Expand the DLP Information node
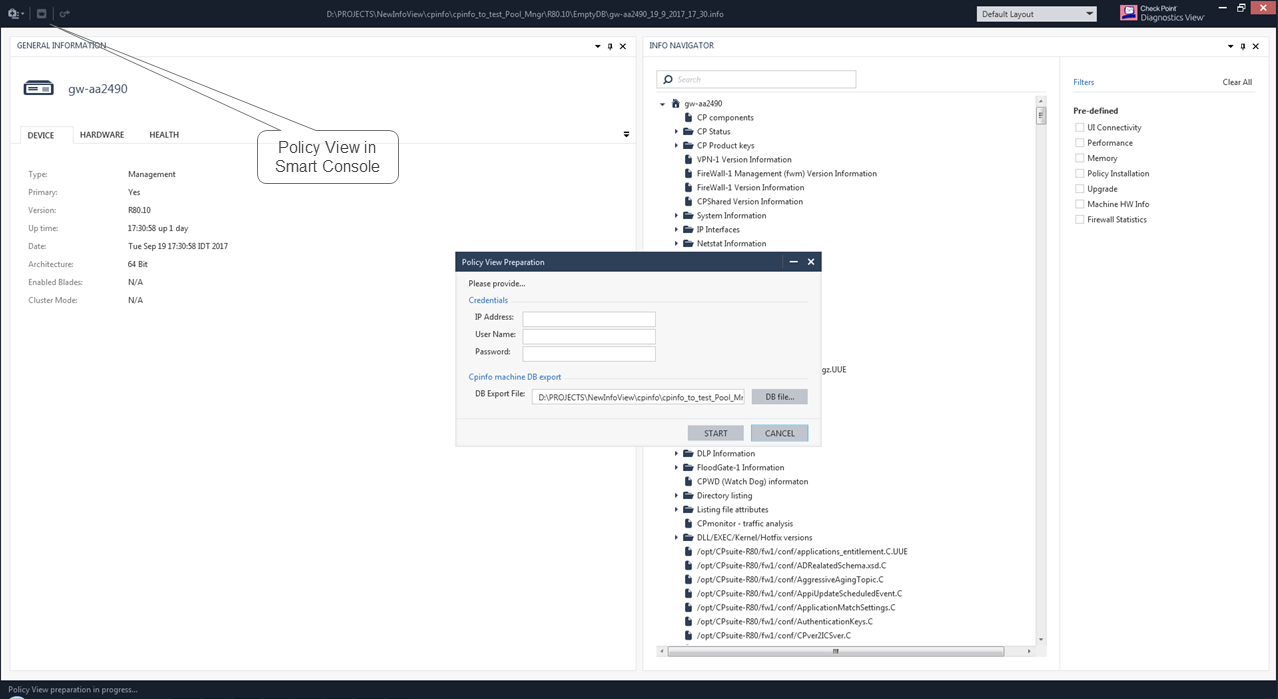Viewport: 1278px width, 699px height. pyautogui.click(x=676, y=453)
